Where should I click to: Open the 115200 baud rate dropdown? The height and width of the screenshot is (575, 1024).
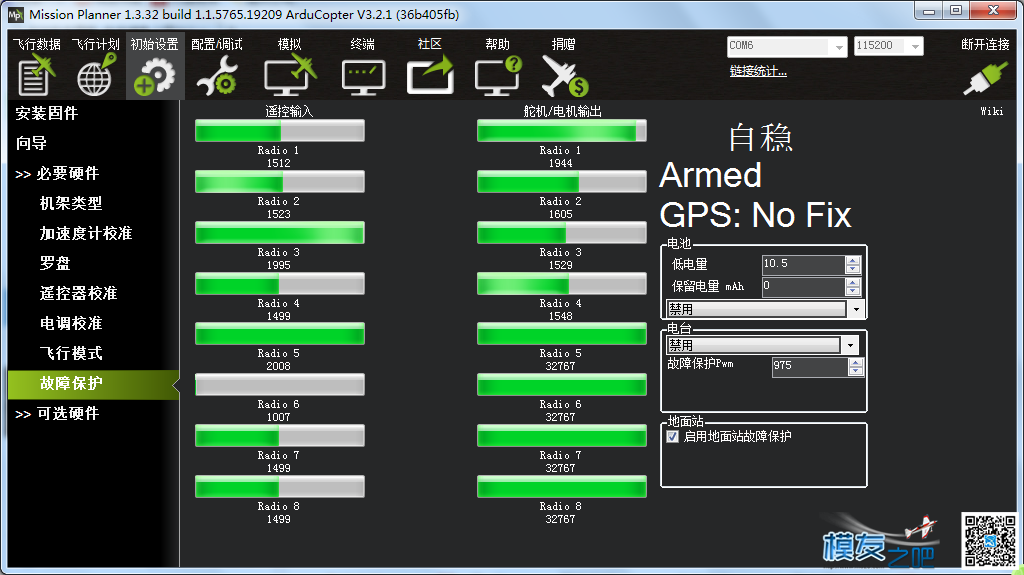915,46
